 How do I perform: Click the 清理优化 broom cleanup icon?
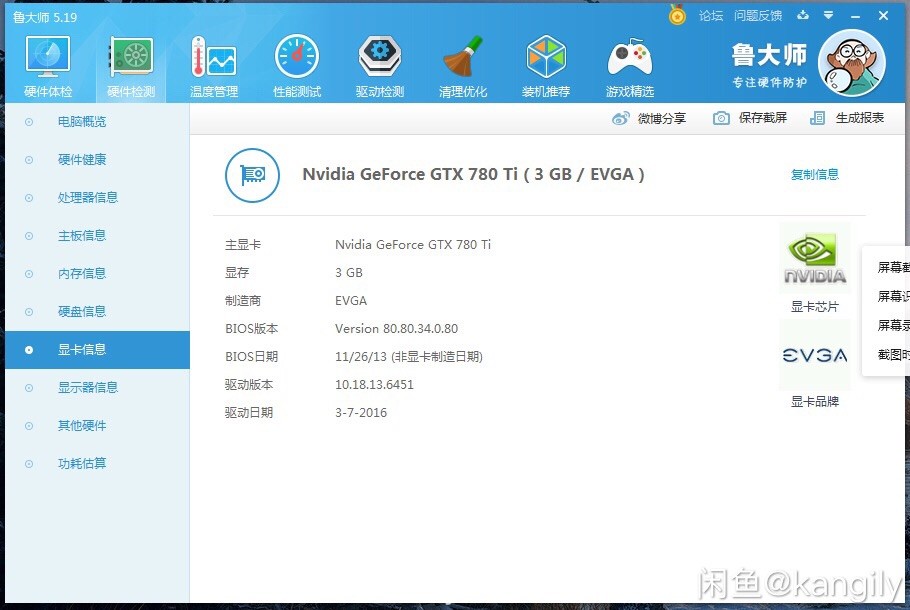463,56
